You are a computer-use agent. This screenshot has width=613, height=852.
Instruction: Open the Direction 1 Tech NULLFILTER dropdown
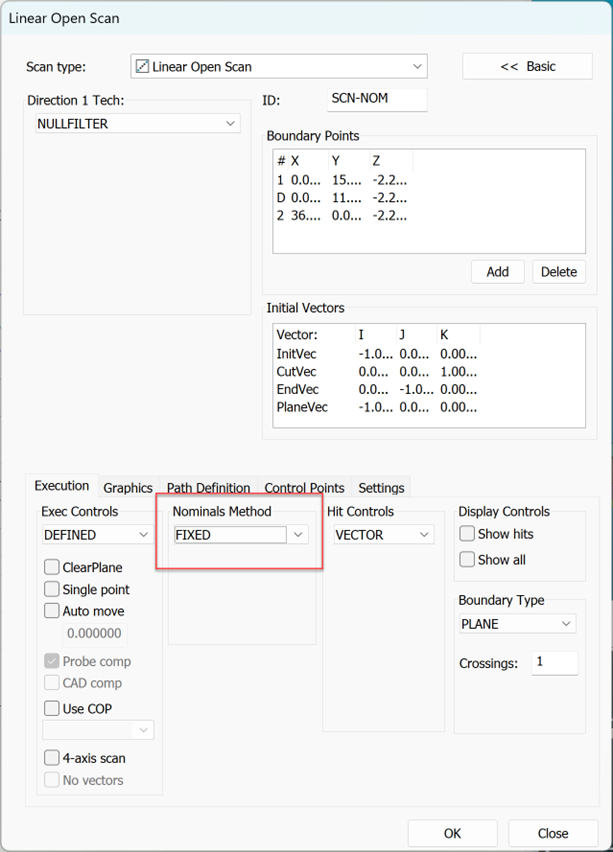point(137,124)
